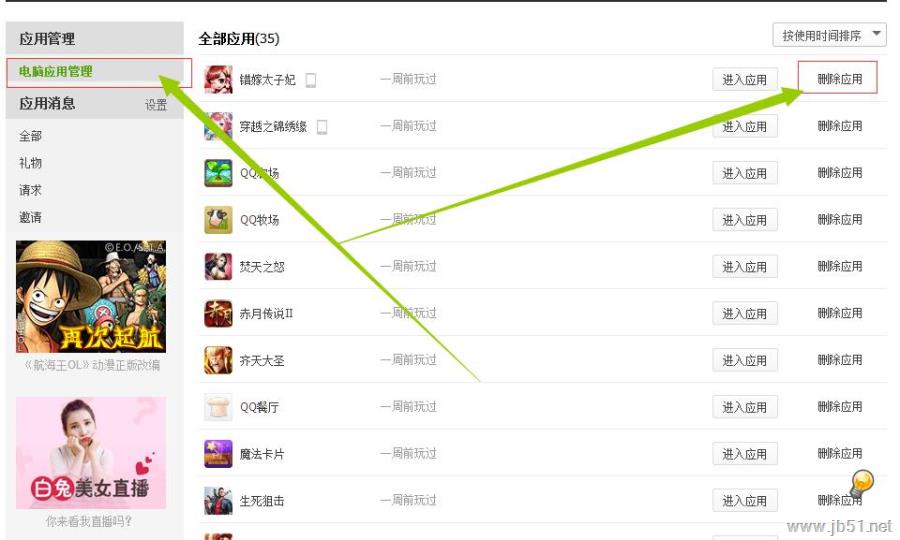Click the 魔法卡片 app icon
Screen dimensions: 900x540
point(218,454)
